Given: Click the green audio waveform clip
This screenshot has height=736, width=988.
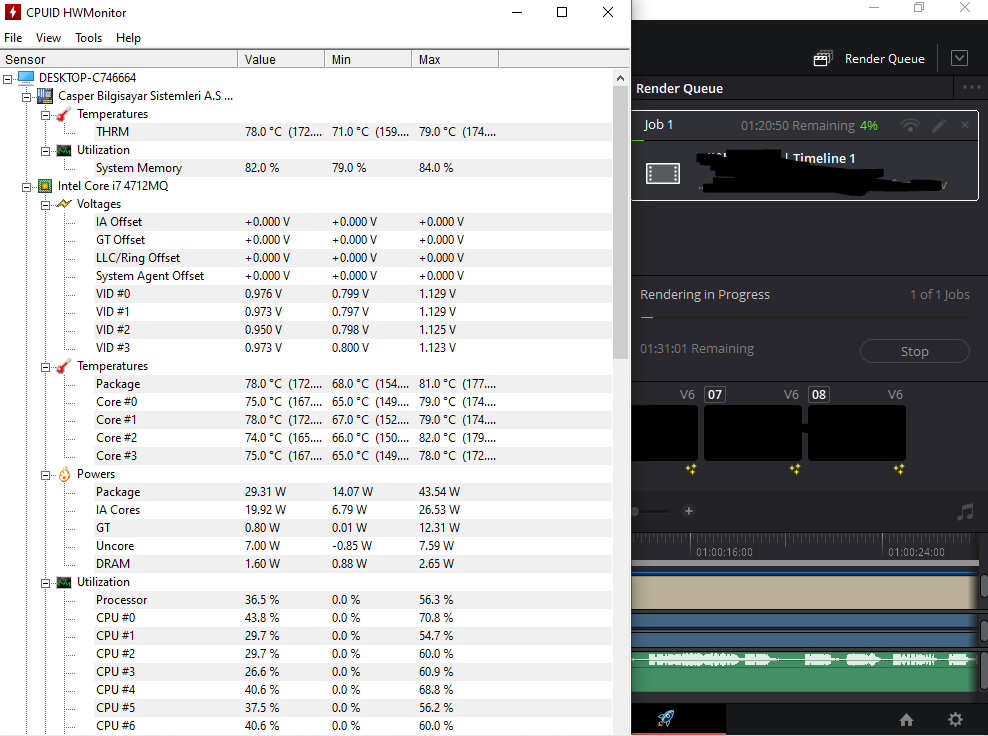Looking at the screenshot, I should tap(804, 672).
